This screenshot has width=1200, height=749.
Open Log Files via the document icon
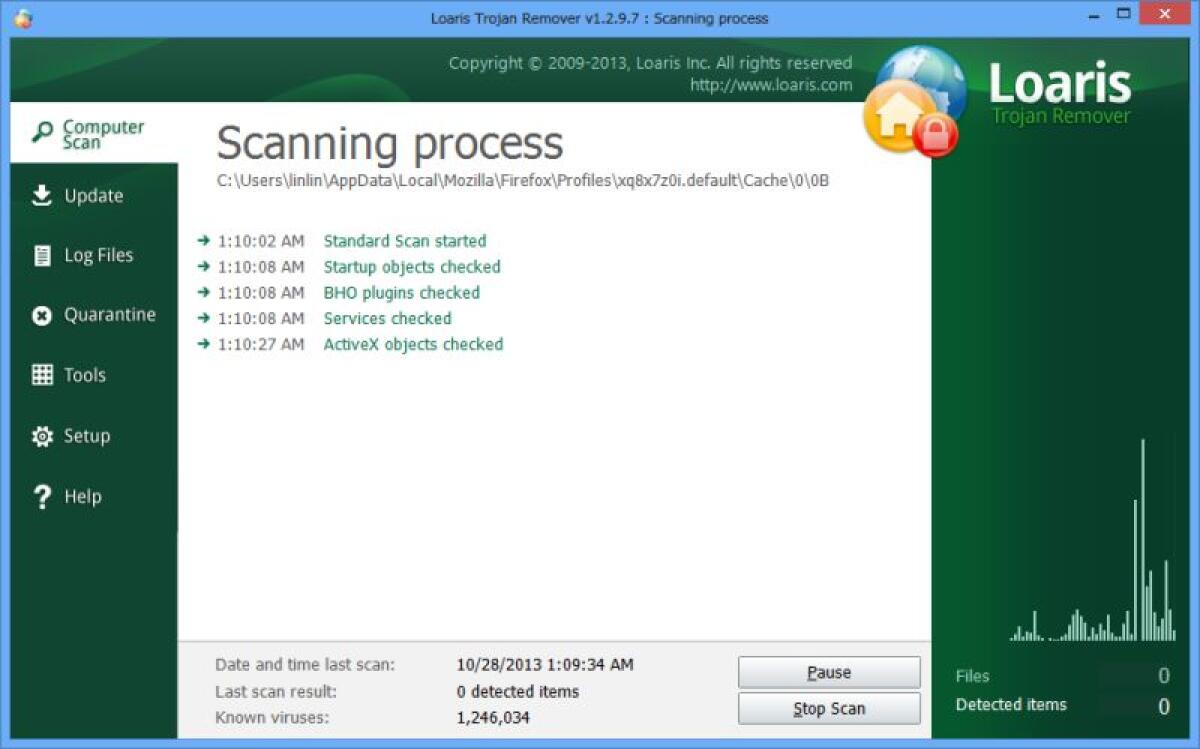click(x=41, y=255)
